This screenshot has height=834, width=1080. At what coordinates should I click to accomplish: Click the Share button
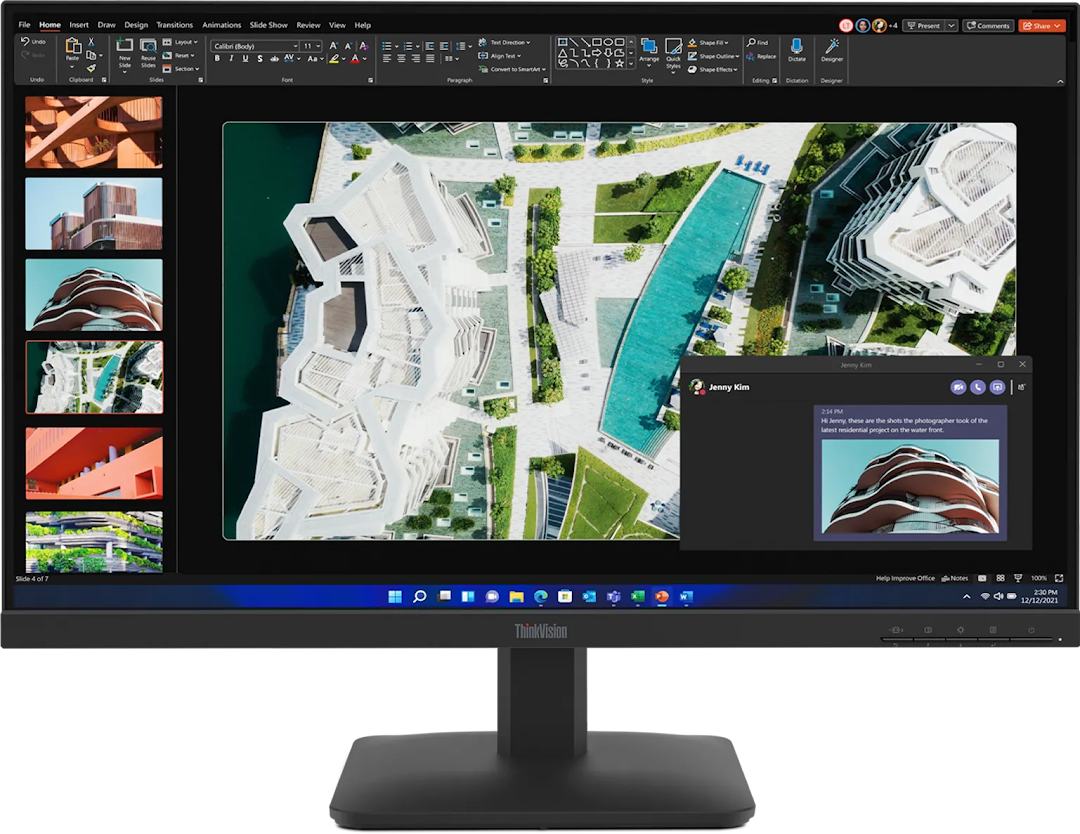tap(1042, 25)
